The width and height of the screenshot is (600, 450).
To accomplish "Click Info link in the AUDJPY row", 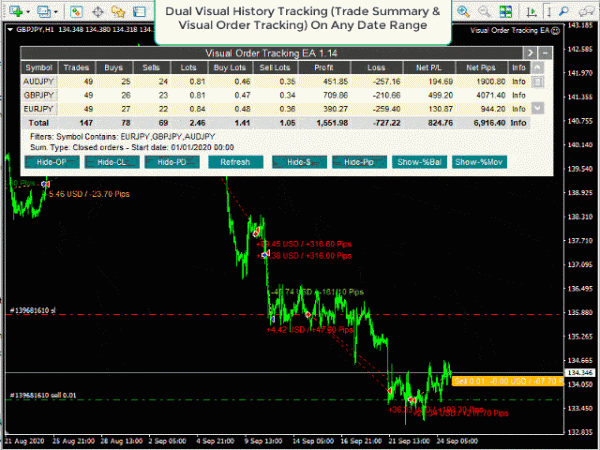I will (x=518, y=82).
